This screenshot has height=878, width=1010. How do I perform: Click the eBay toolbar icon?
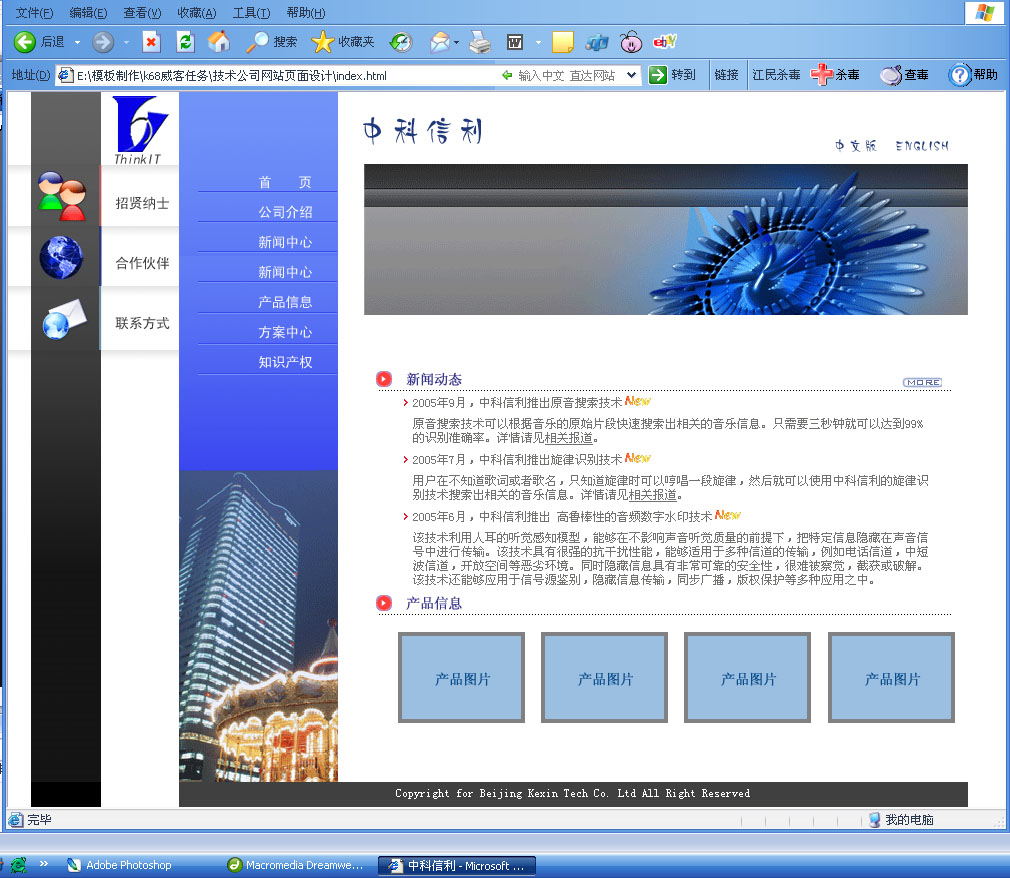click(x=664, y=43)
